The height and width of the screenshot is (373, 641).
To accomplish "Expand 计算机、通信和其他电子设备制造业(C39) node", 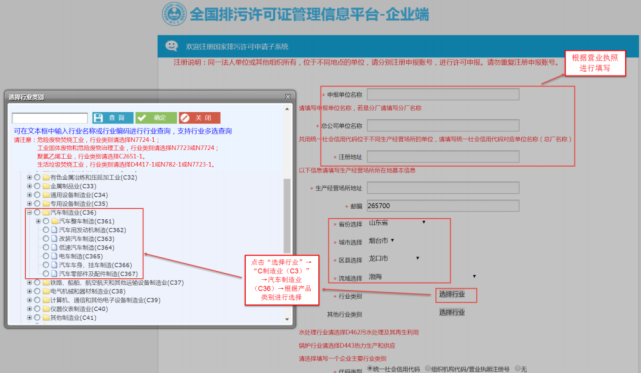I will click(x=29, y=300).
